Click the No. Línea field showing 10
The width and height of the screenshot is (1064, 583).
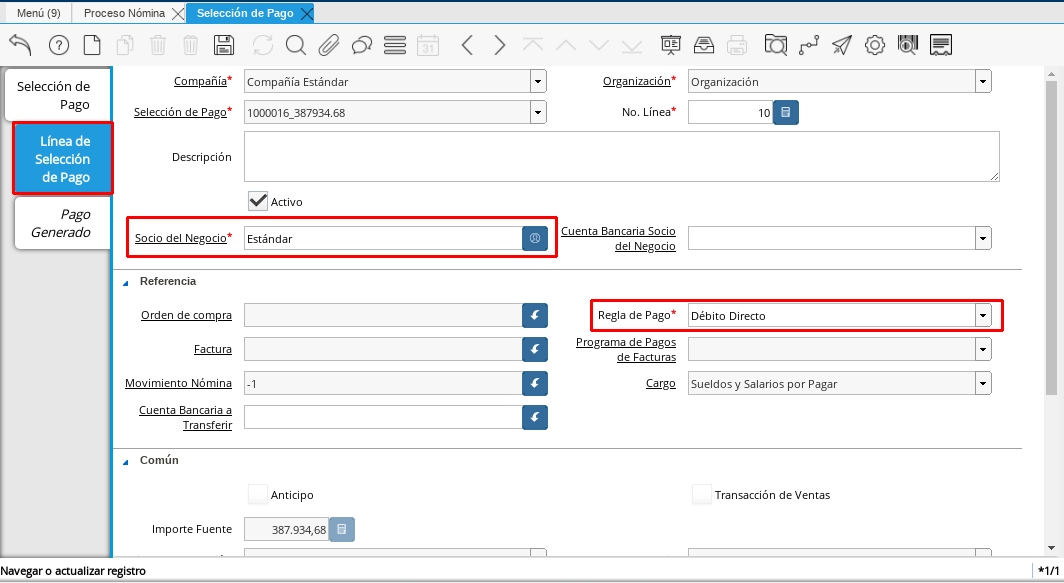pyautogui.click(x=731, y=113)
